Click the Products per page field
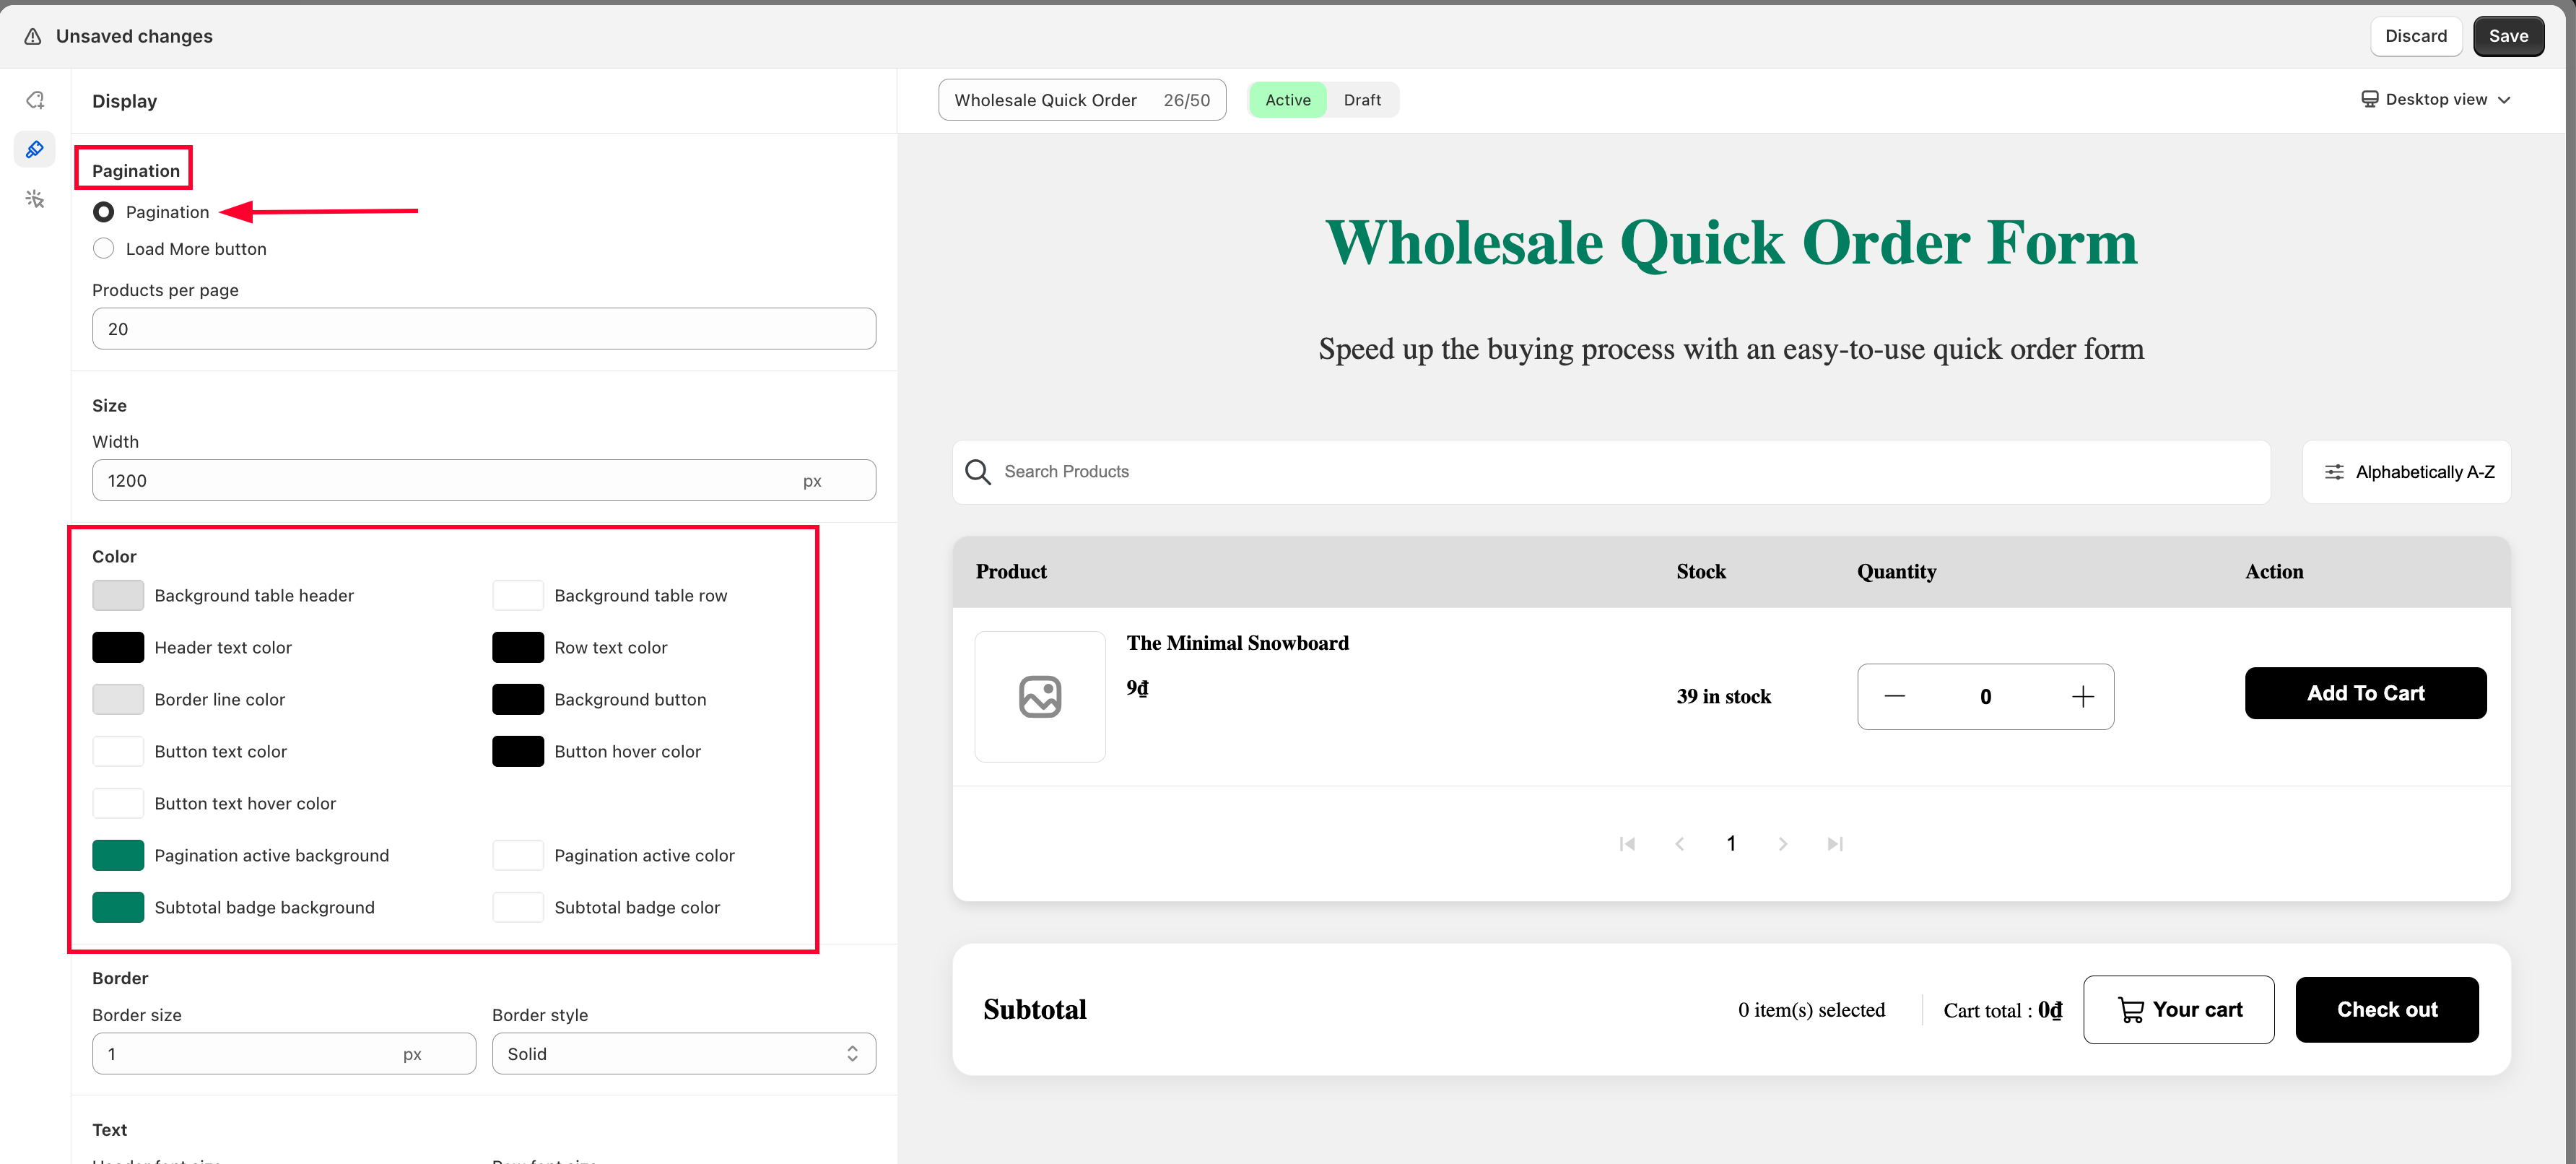This screenshot has height=1164, width=2576. click(483, 329)
